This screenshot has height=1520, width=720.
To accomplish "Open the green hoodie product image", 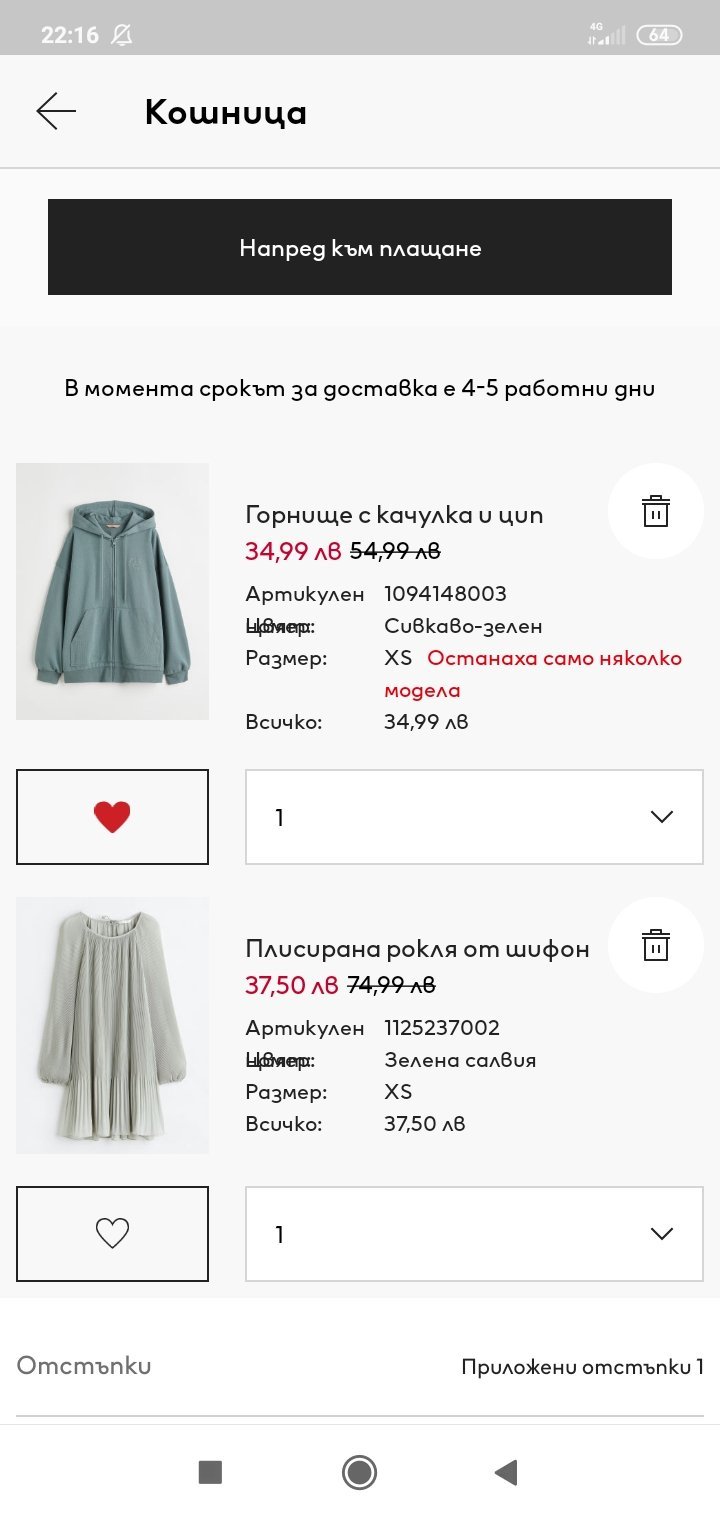I will coord(112,591).
